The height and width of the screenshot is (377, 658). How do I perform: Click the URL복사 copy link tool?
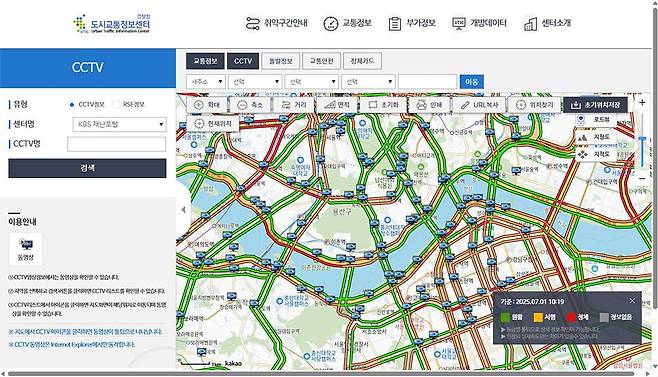click(x=479, y=105)
